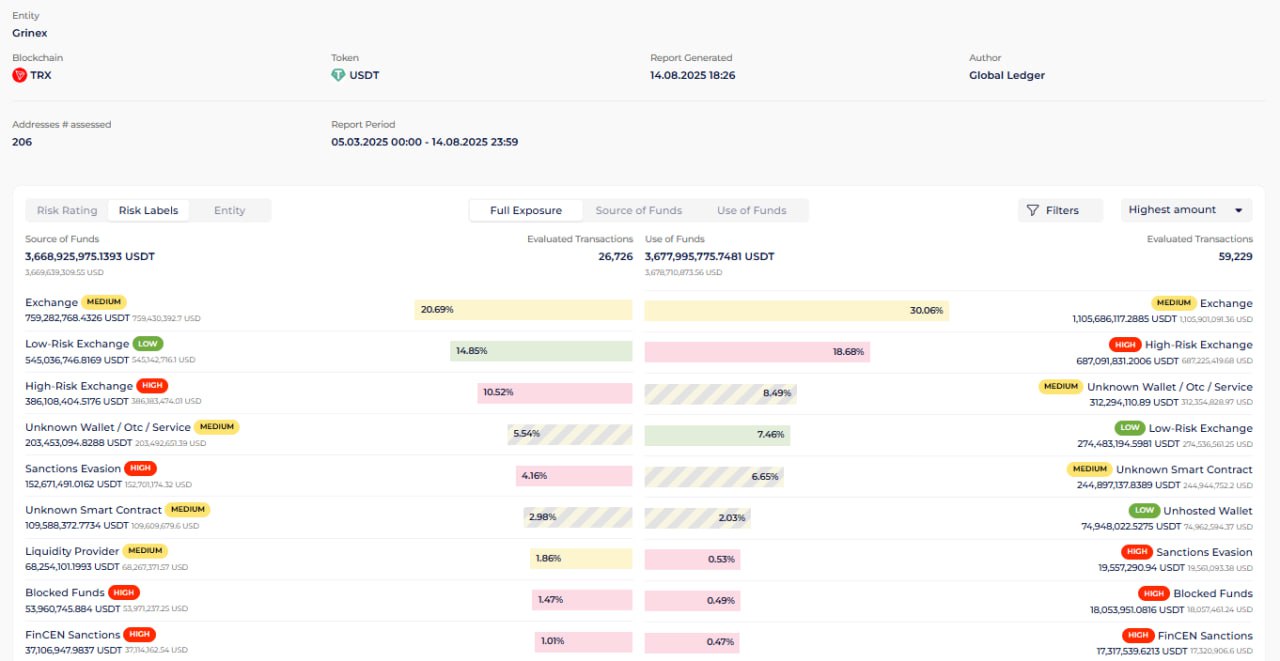Viewport: 1280px width, 661px height.
Task: Switch to Risk Rating view
Action: click(67, 210)
